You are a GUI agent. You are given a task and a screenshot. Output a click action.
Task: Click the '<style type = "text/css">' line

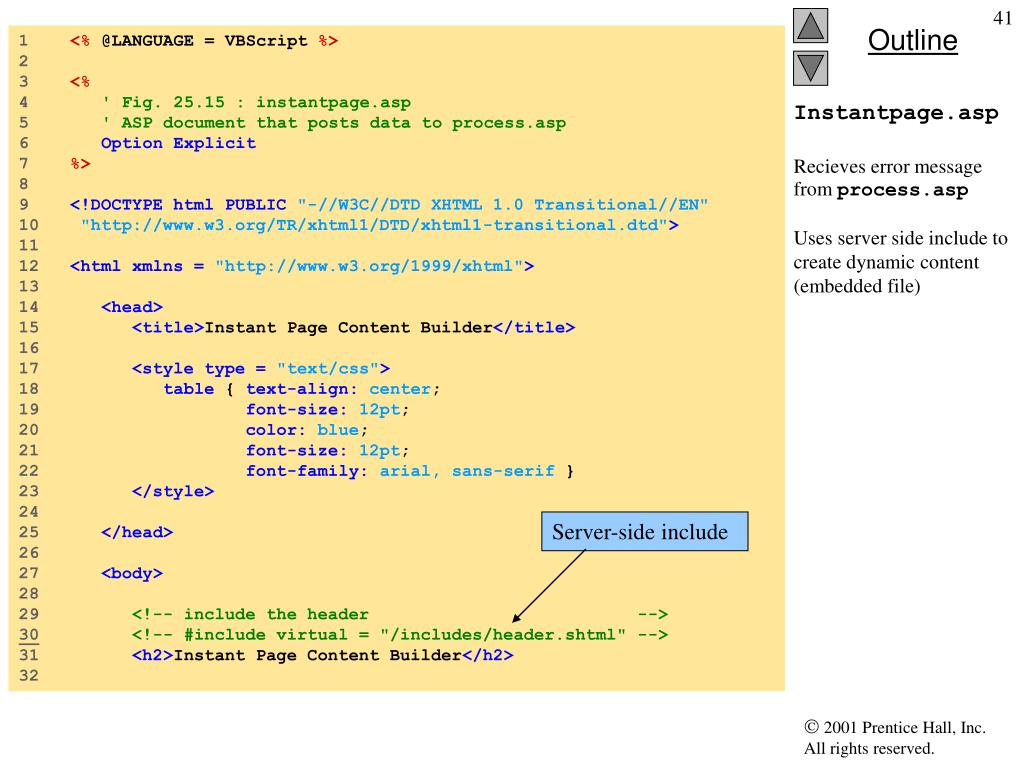point(261,369)
